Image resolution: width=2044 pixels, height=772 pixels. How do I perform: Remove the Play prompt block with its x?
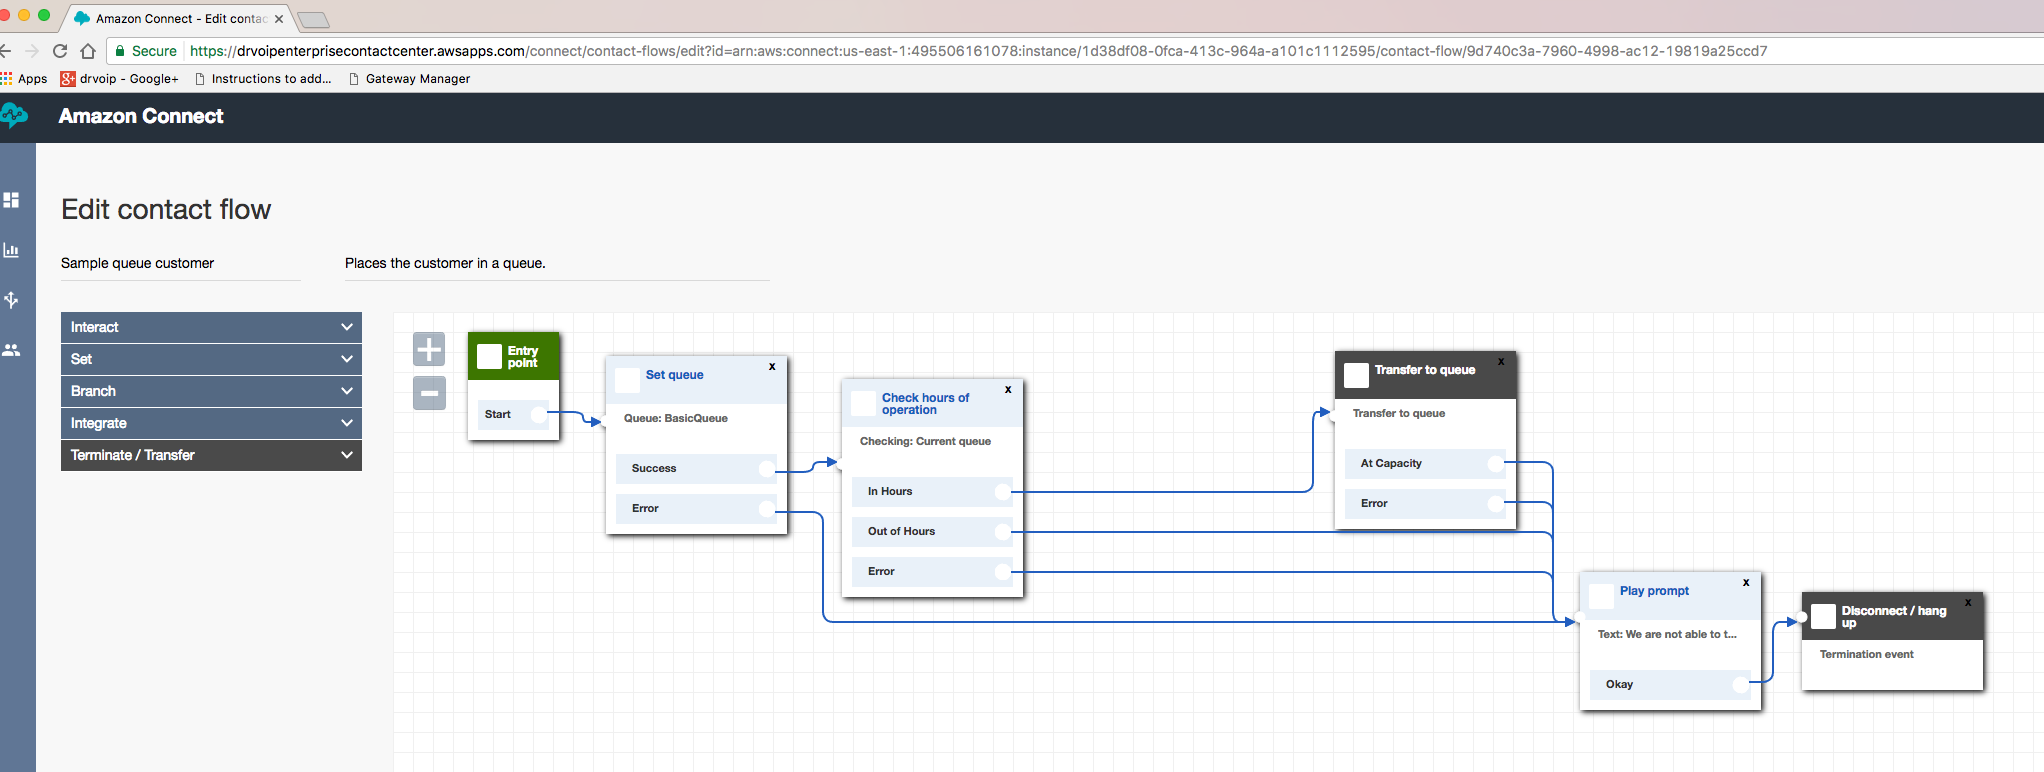point(1746,583)
